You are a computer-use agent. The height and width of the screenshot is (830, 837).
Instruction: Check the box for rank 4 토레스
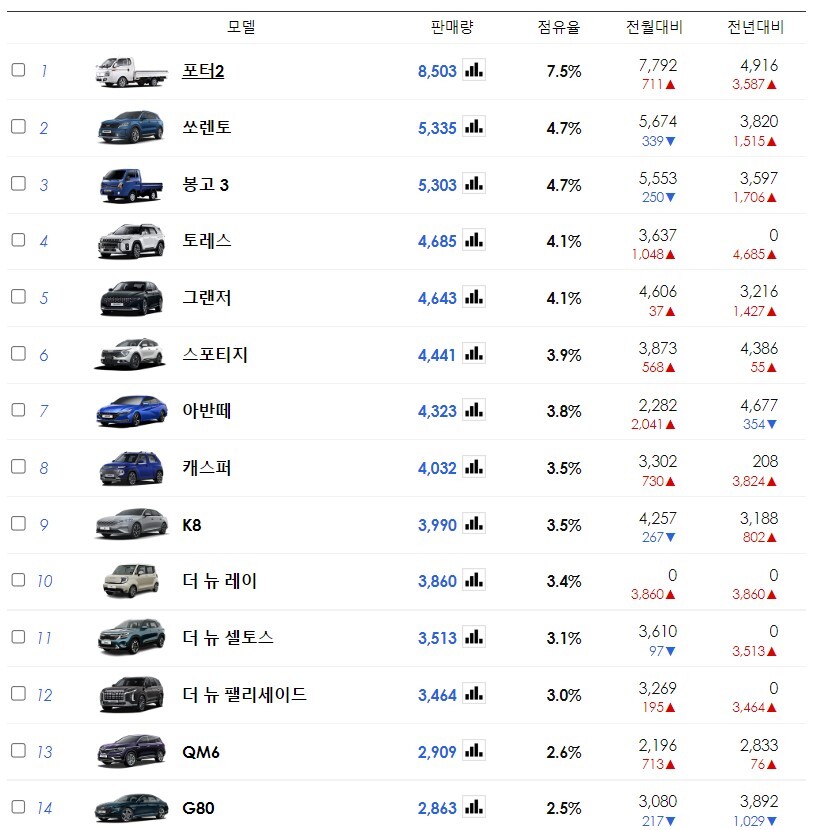[18, 240]
